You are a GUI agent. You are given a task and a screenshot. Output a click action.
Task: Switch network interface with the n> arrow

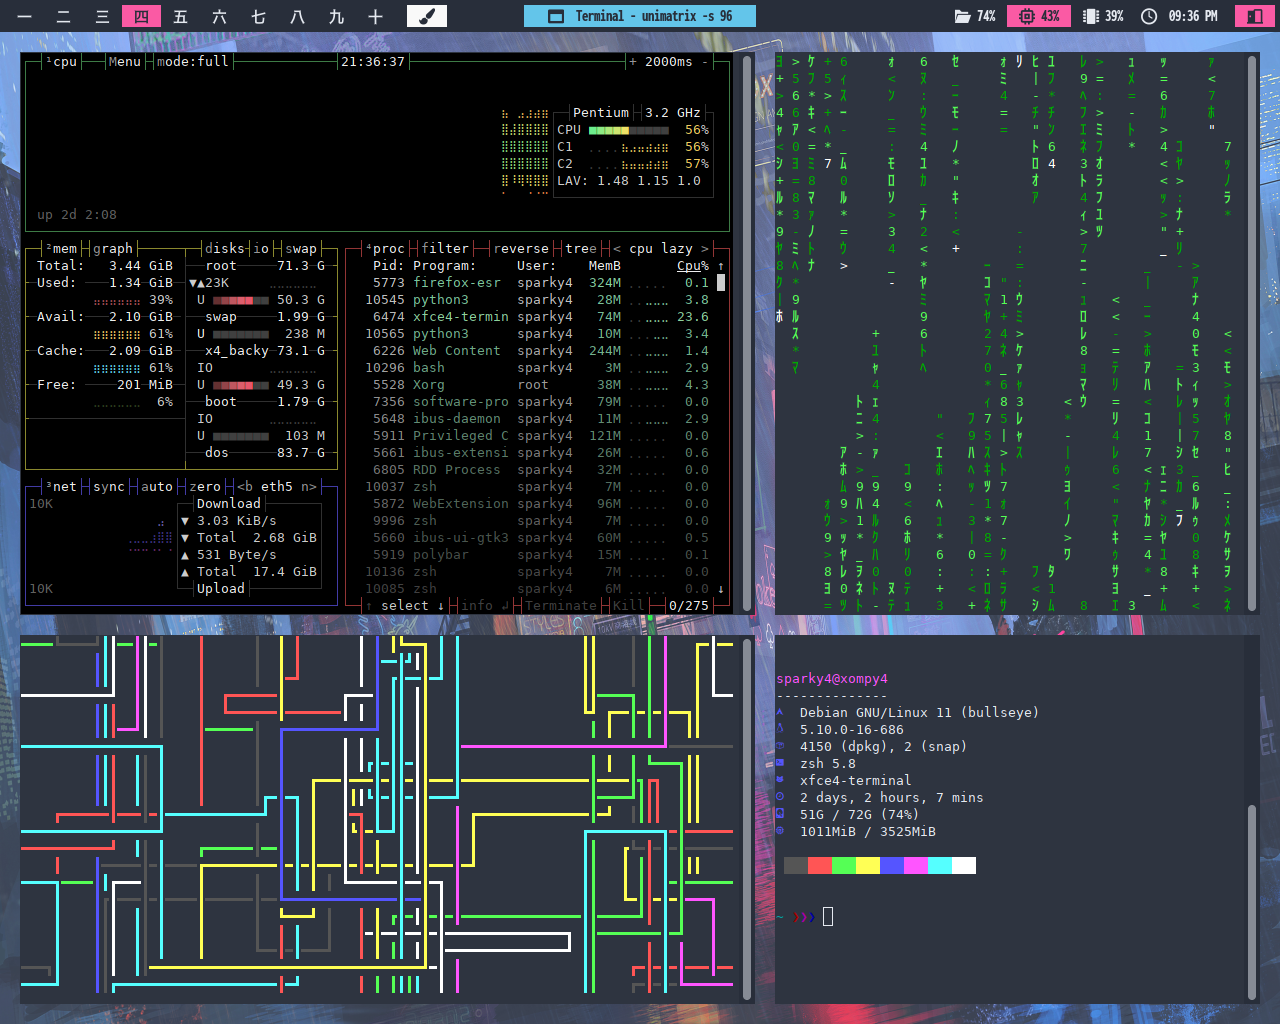click(x=309, y=487)
